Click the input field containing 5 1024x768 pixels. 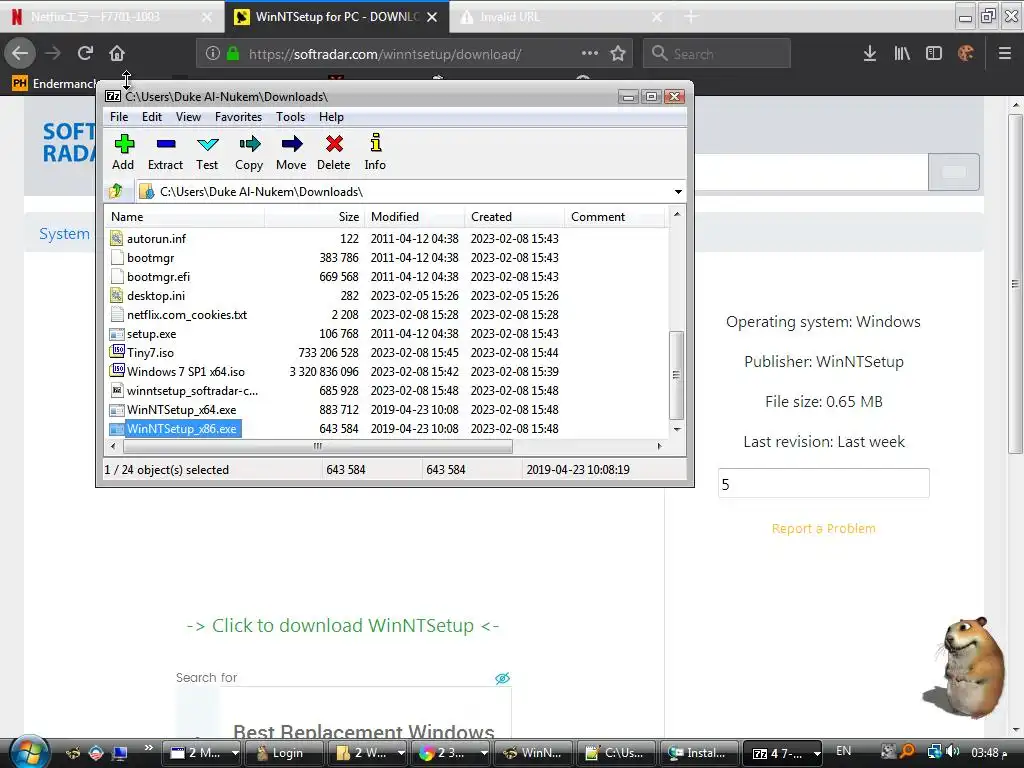pyautogui.click(x=824, y=483)
